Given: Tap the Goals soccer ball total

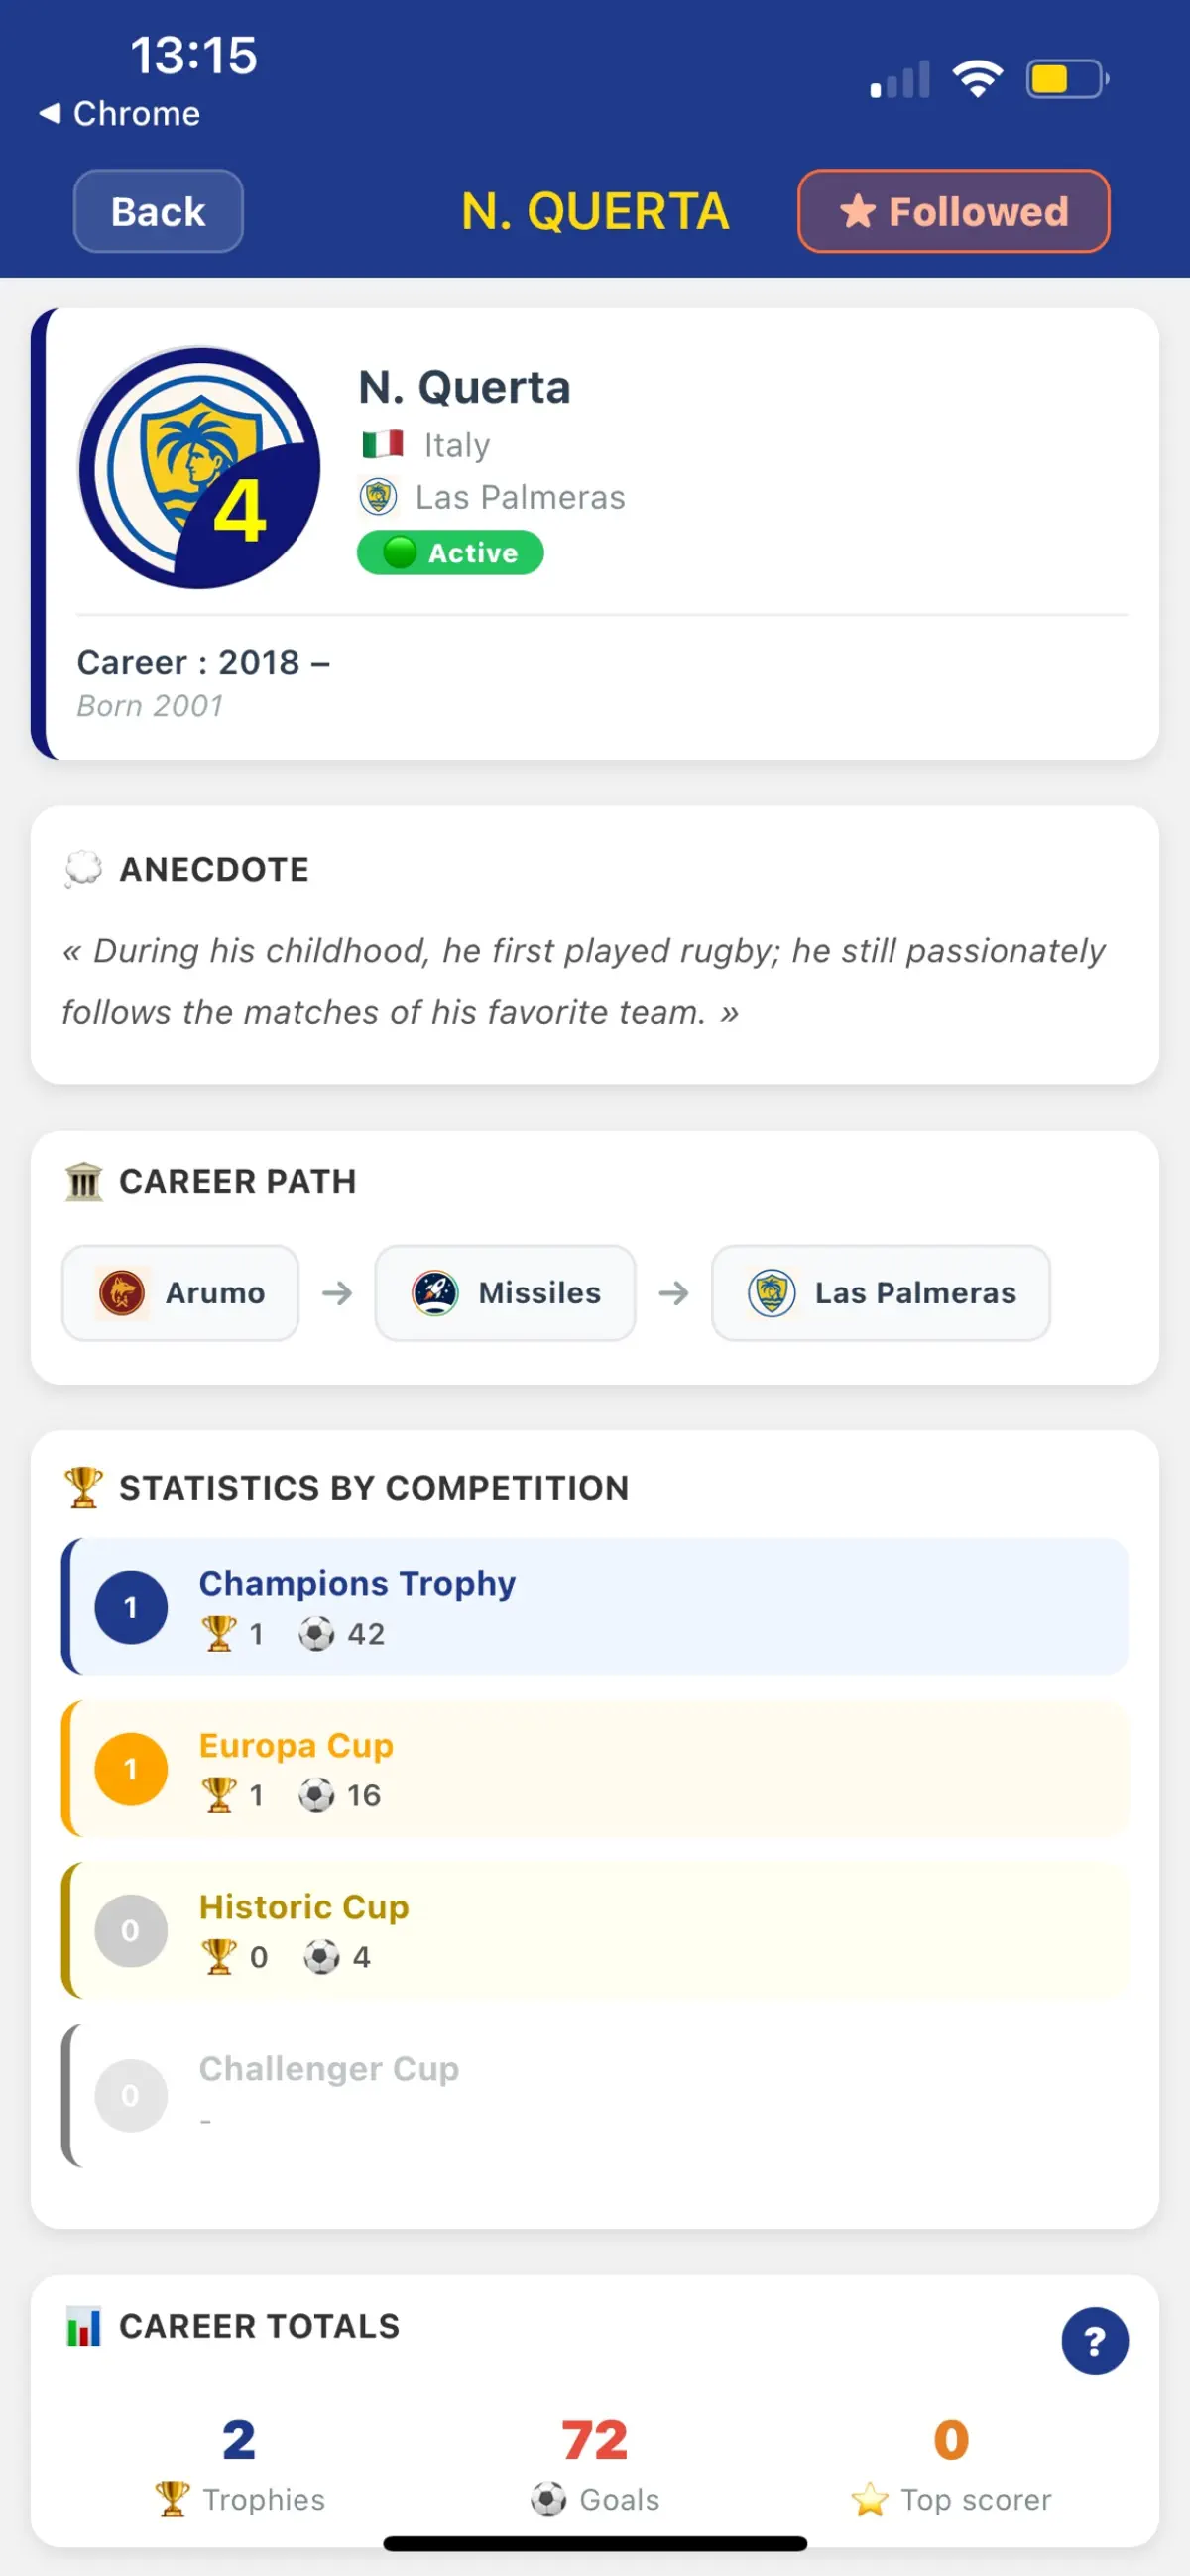Looking at the screenshot, I should pyautogui.click(x=549, y=2499).
